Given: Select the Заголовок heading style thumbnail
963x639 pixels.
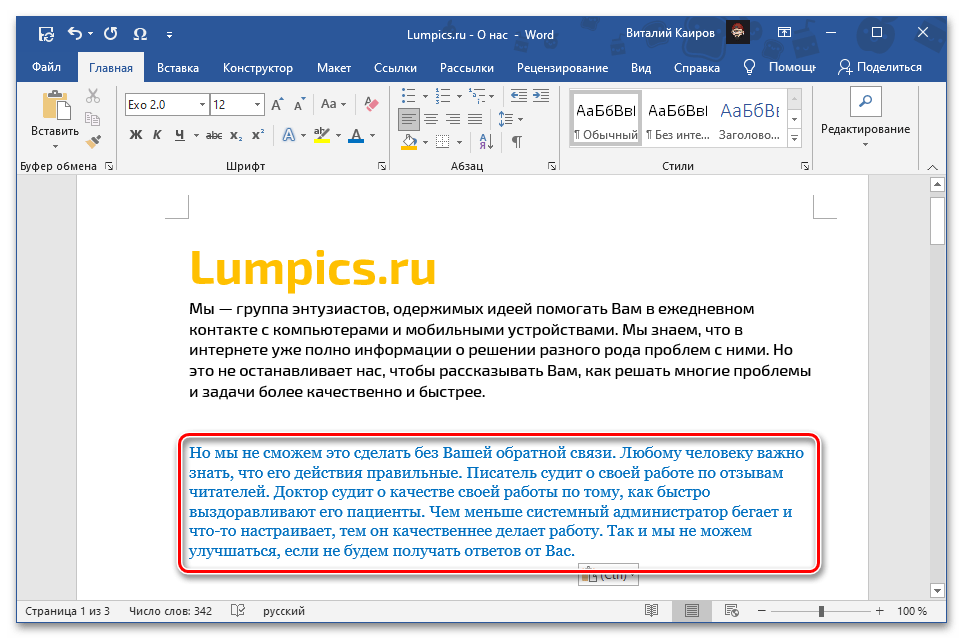Looking at the screenshot, I should 750,118.
